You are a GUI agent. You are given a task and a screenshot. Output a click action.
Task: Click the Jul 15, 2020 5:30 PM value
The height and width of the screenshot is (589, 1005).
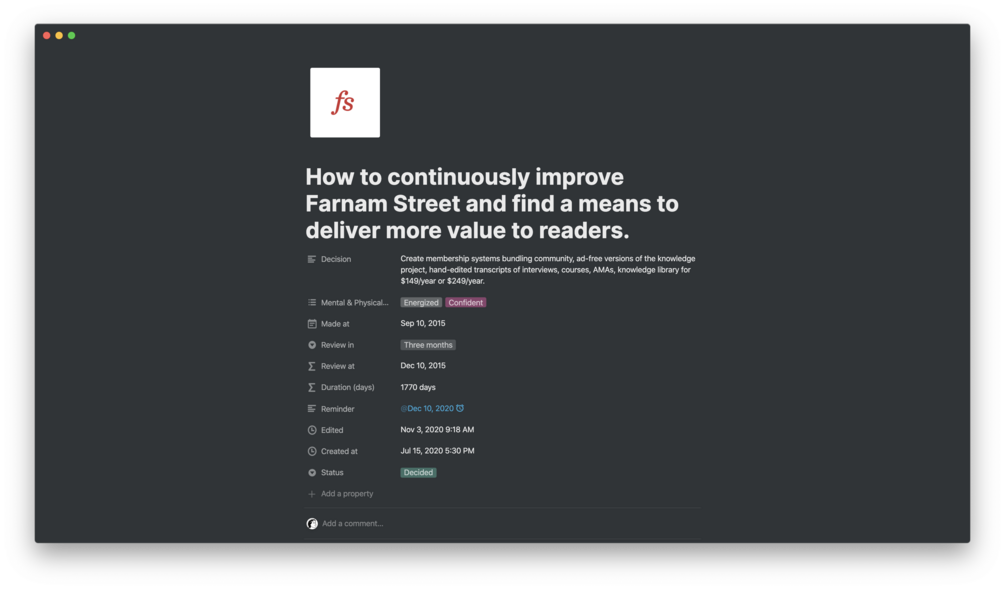(437, 451)
